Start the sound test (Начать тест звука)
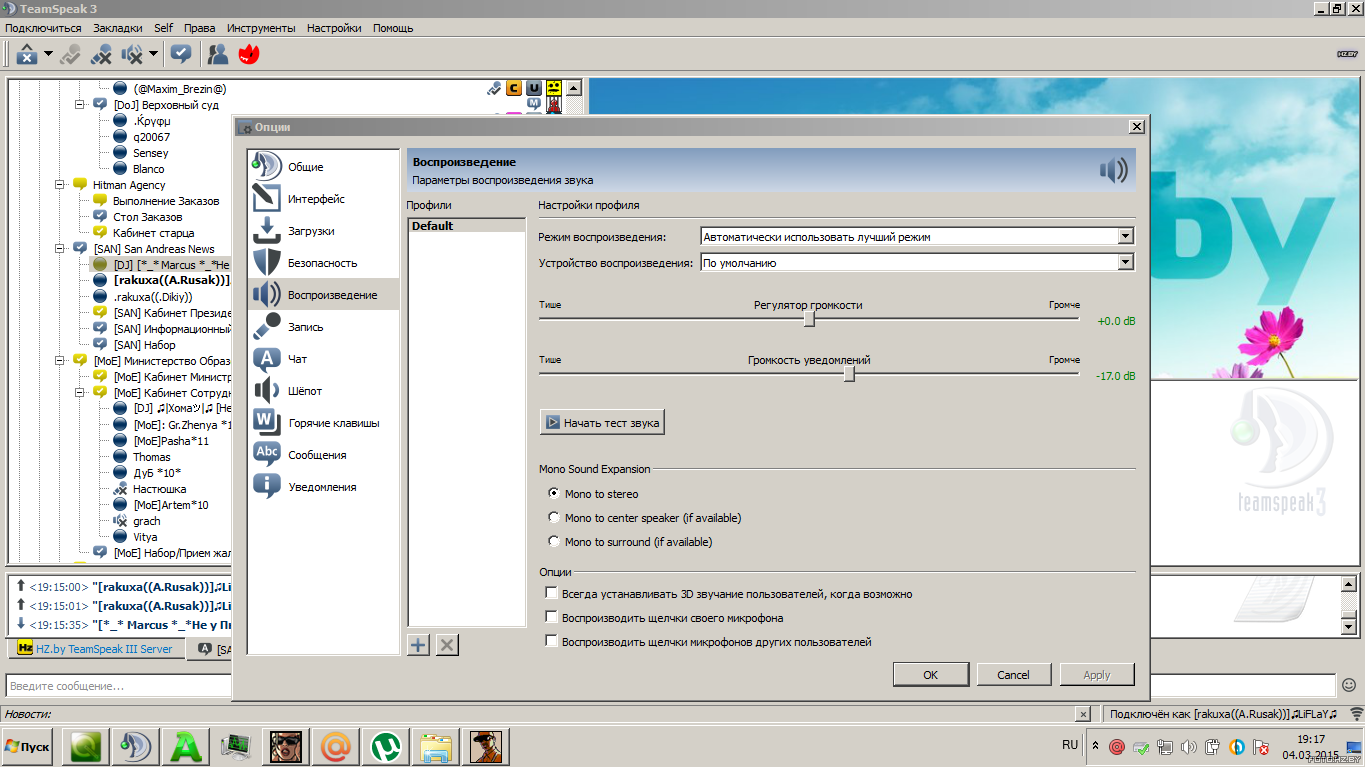The image size is (1365, 767). (x=602, y=423)
